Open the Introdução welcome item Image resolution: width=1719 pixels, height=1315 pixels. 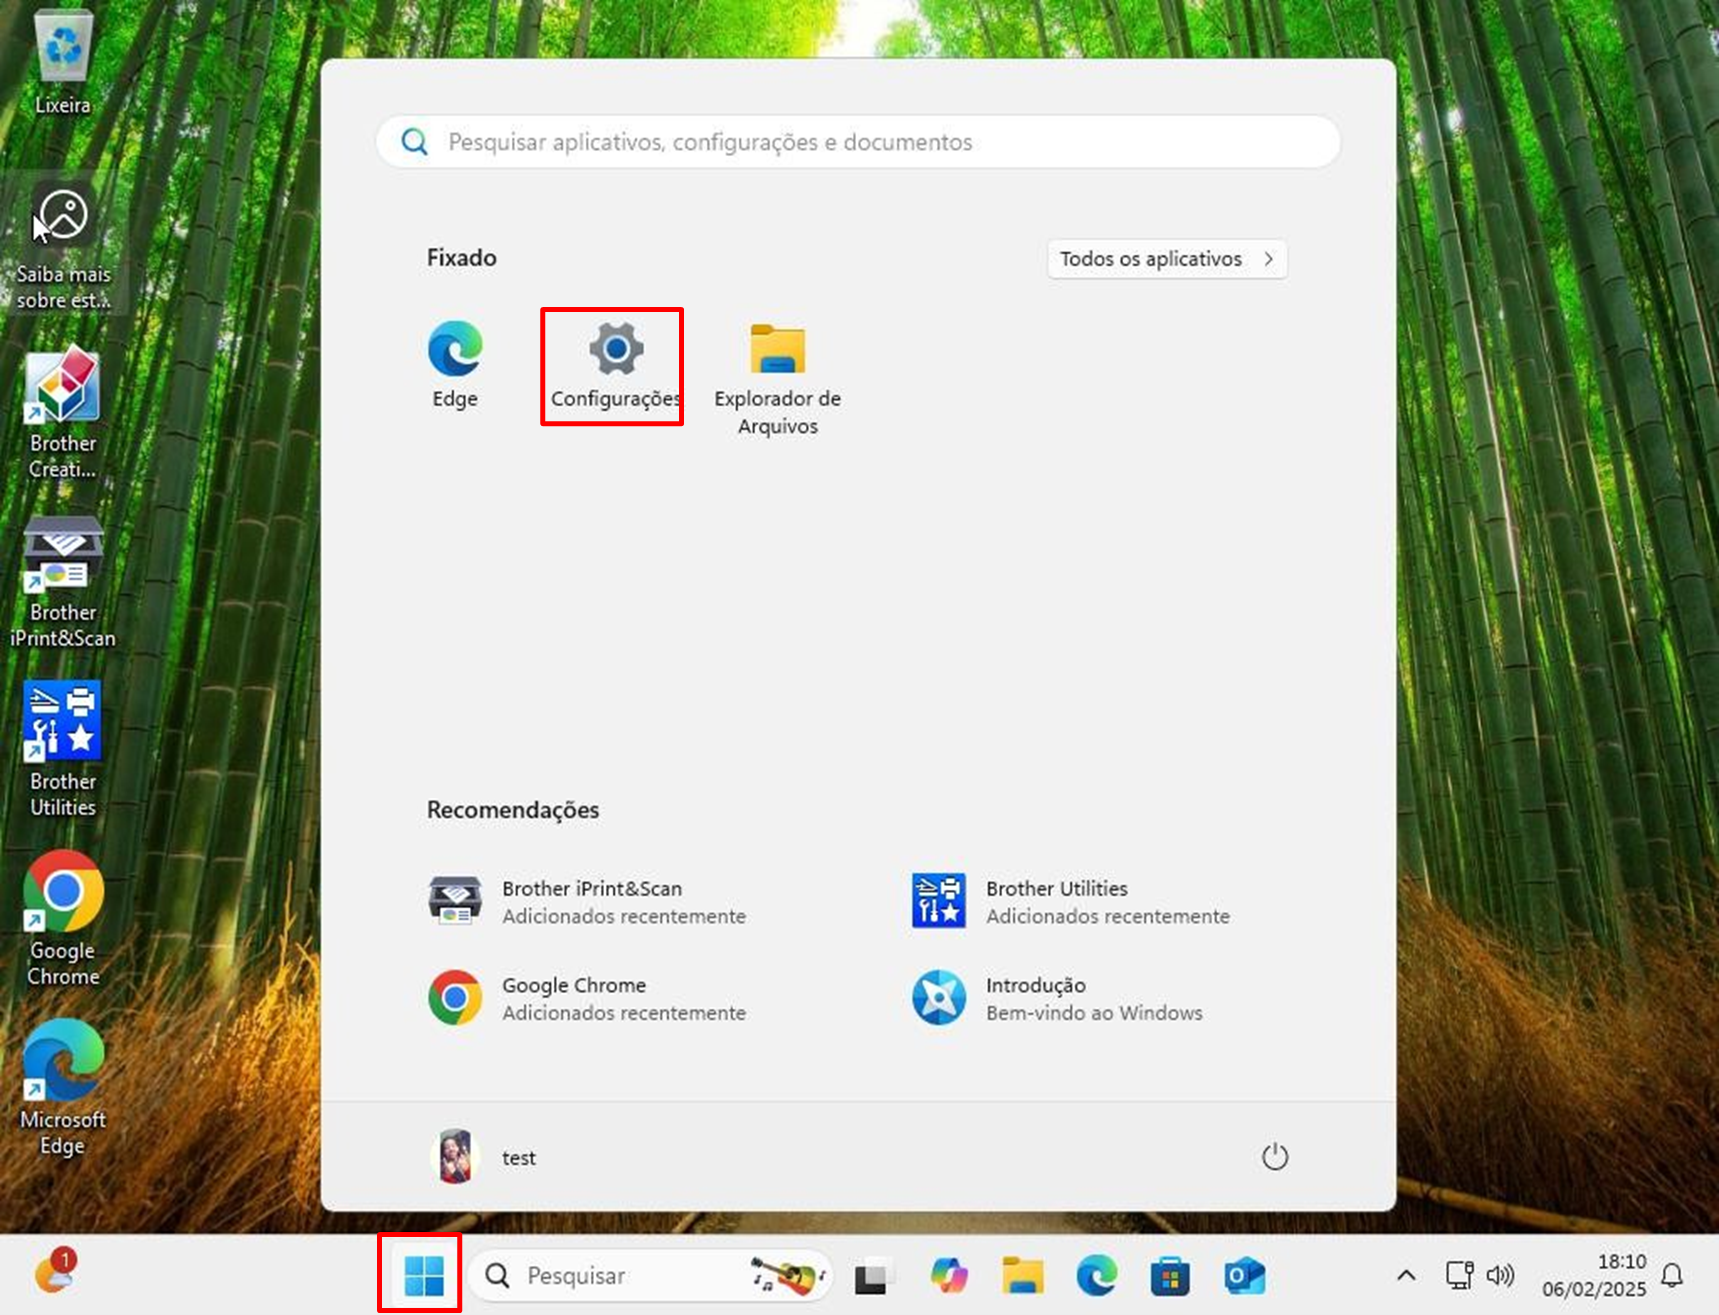1058,998
